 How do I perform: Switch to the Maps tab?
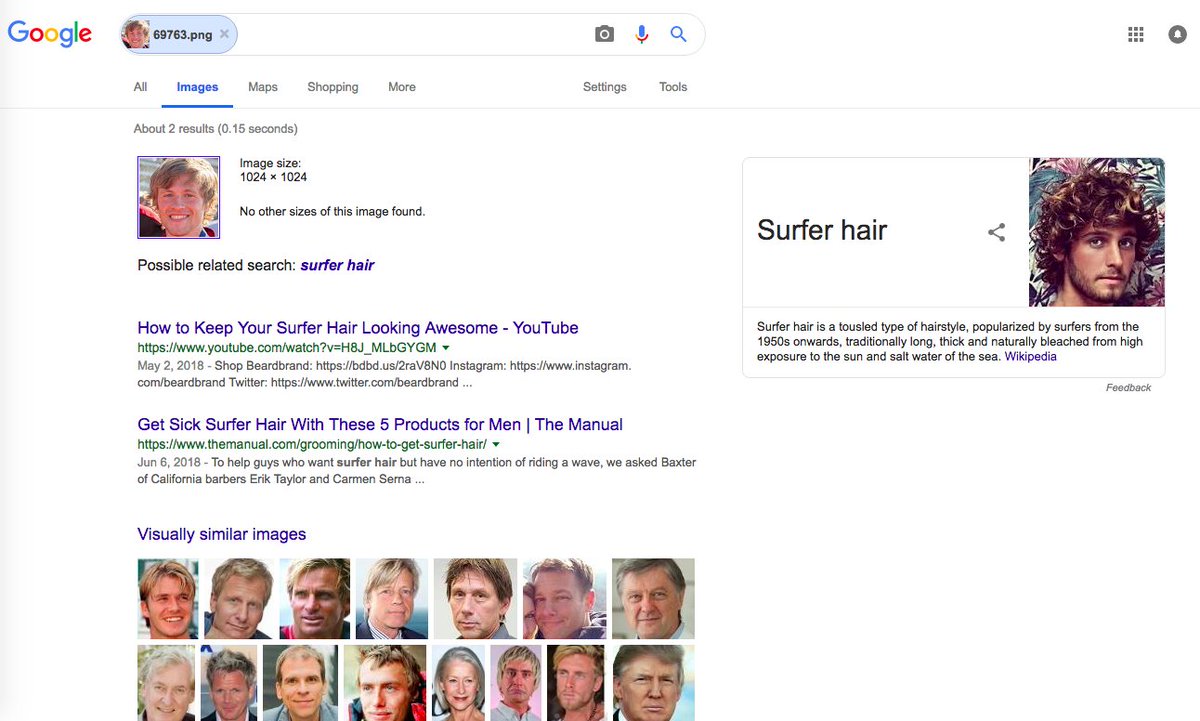pyautogui.click(x=263, y=87)
